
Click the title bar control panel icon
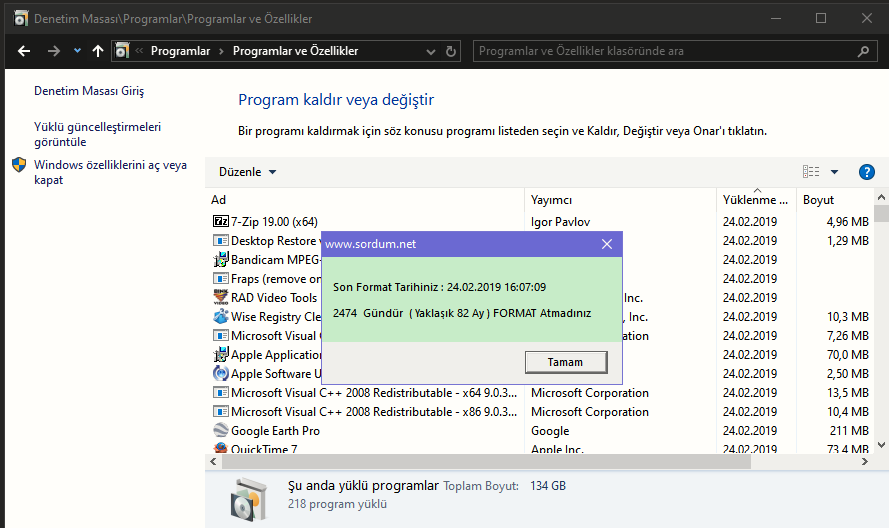pos(20,19)
